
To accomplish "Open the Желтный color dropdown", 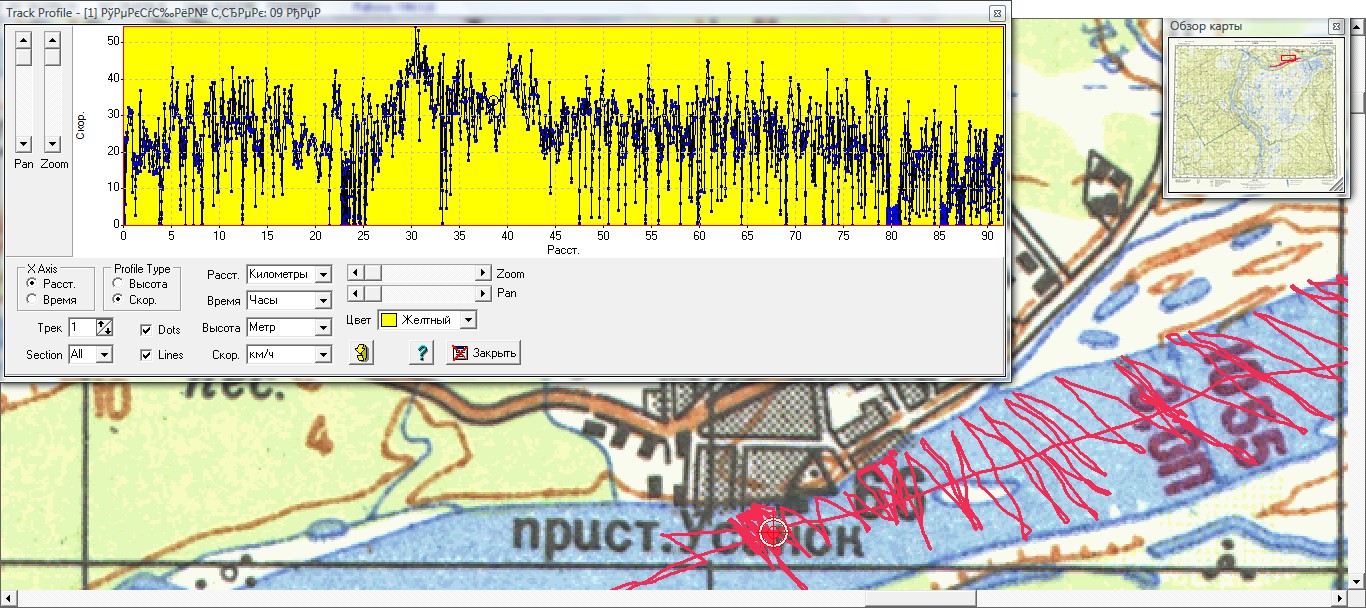I will pos(467,320).
